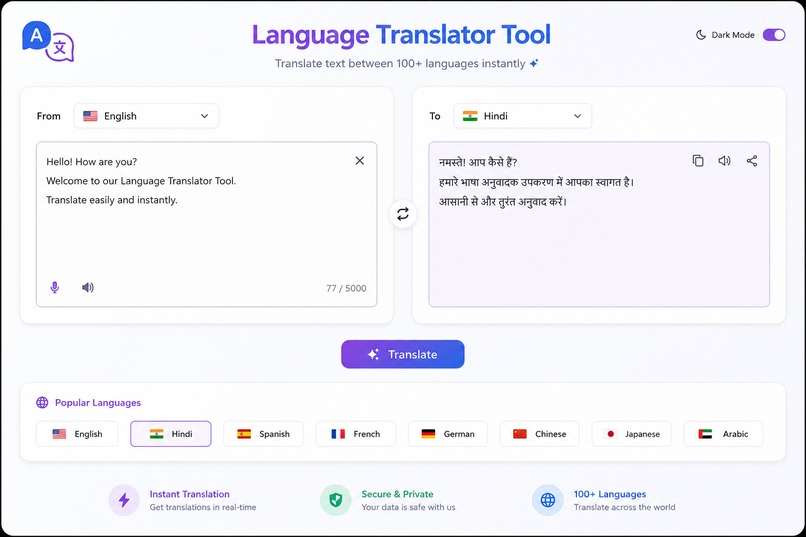The image size is (806, 537).
Task: Click 'Get translations in real-time' text
Action: point(203,507)
